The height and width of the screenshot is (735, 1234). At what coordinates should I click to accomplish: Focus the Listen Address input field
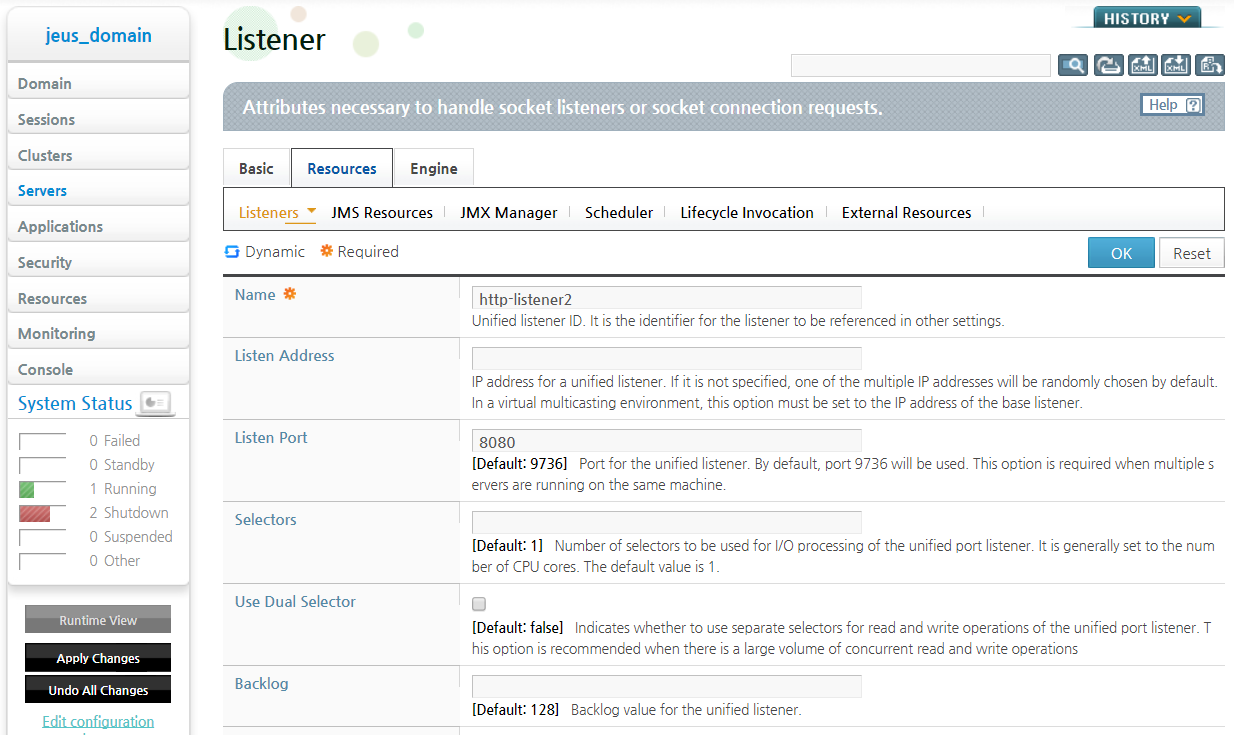666,358
